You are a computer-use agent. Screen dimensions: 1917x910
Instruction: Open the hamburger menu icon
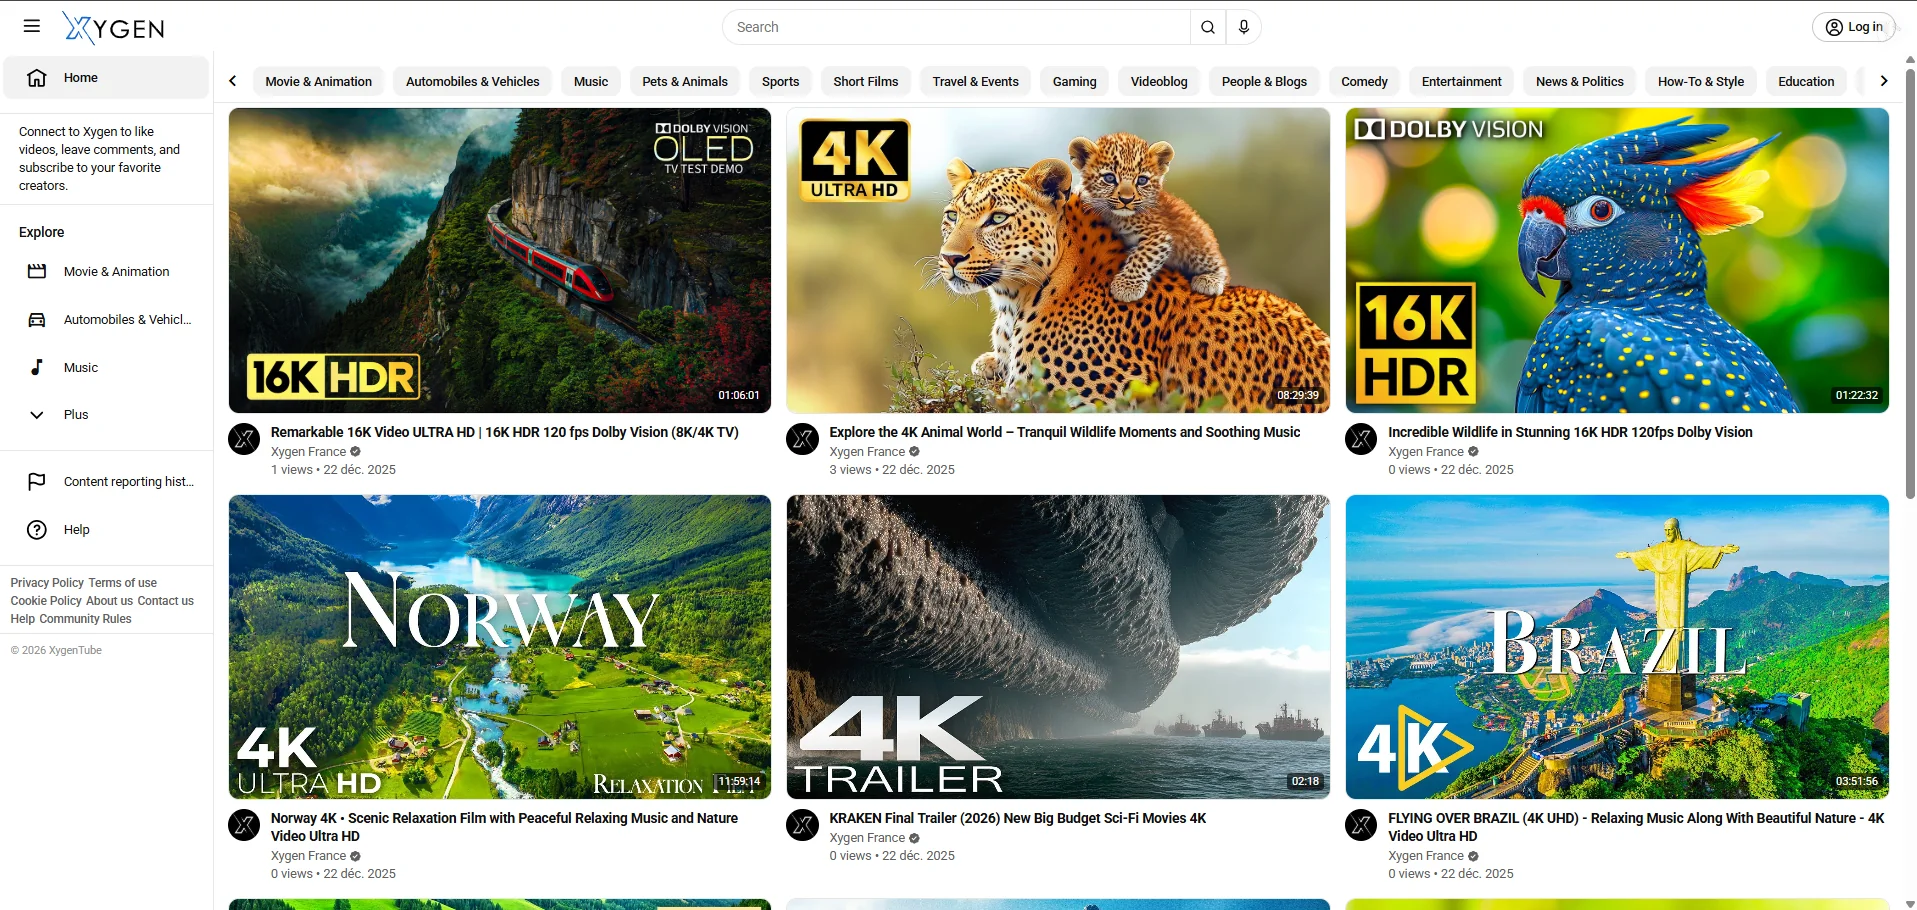[32, 27]
